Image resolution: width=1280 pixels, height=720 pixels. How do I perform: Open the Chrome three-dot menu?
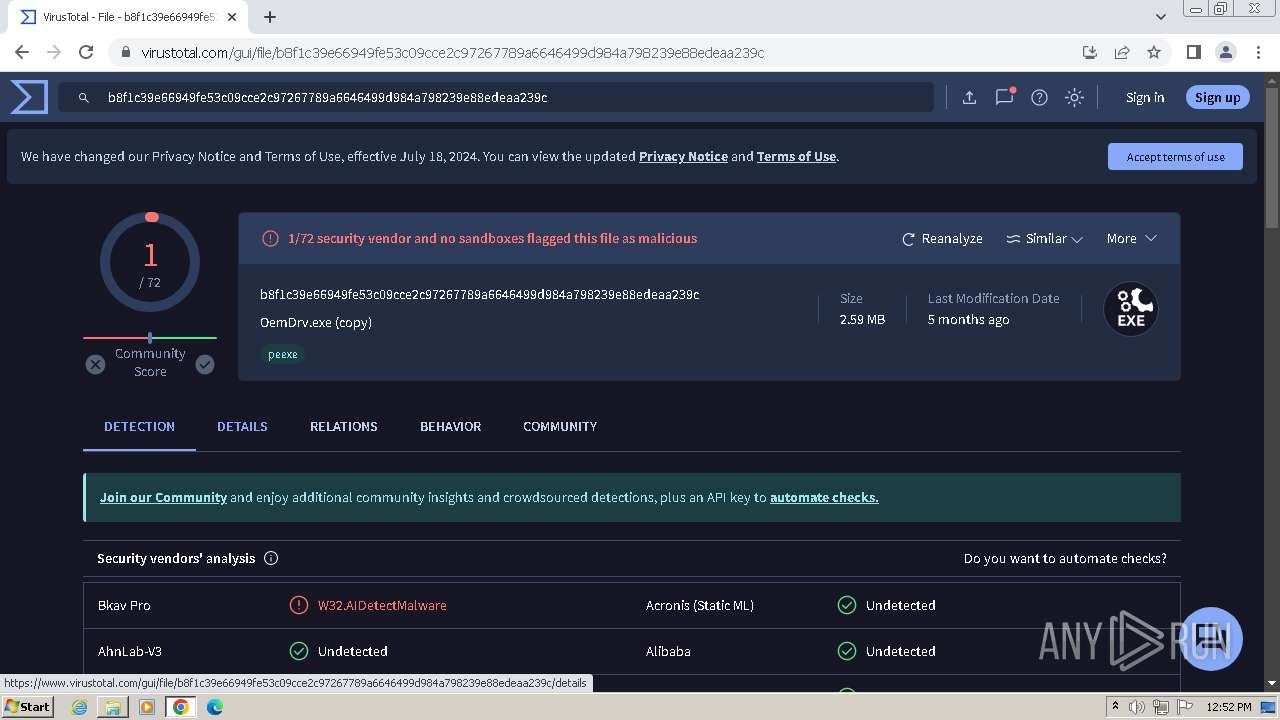coord(1257,52)
